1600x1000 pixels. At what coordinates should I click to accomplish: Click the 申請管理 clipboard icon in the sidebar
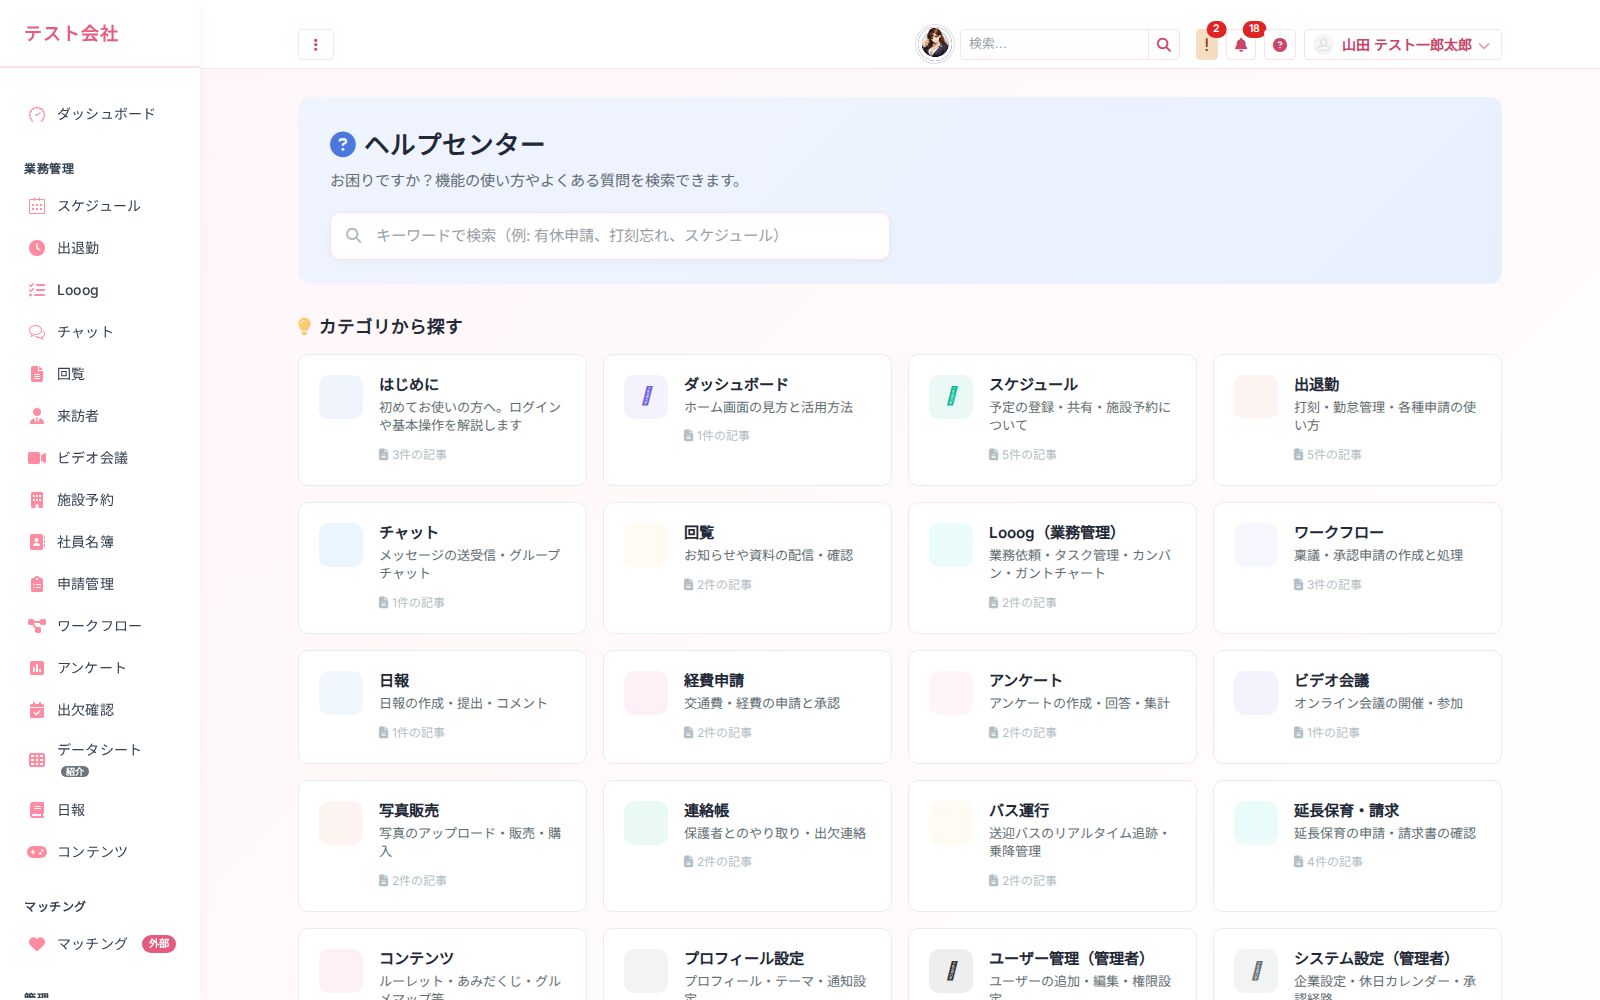click(37, 584)
